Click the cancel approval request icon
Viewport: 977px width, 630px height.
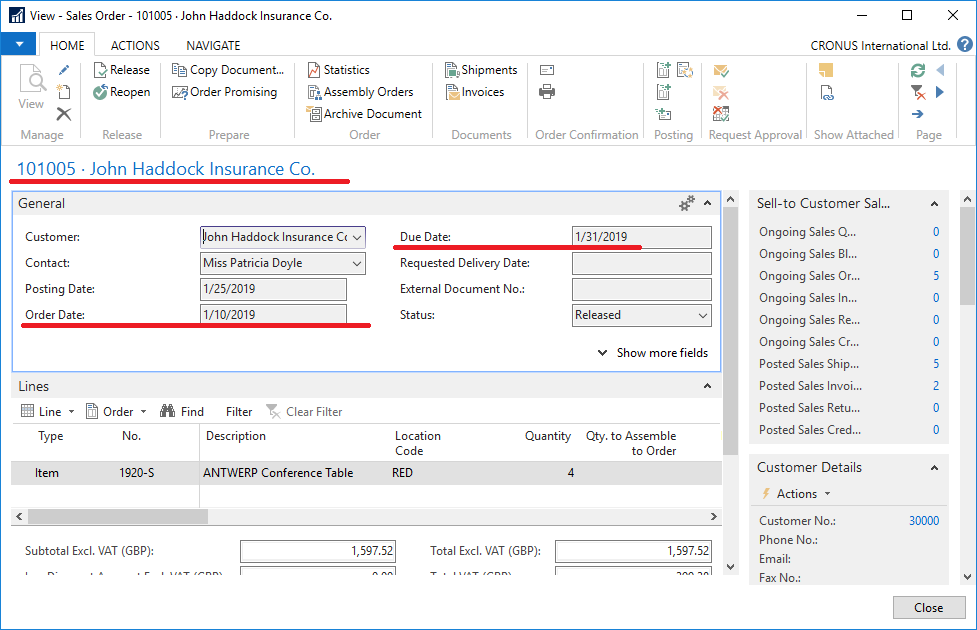pos(721,92)
